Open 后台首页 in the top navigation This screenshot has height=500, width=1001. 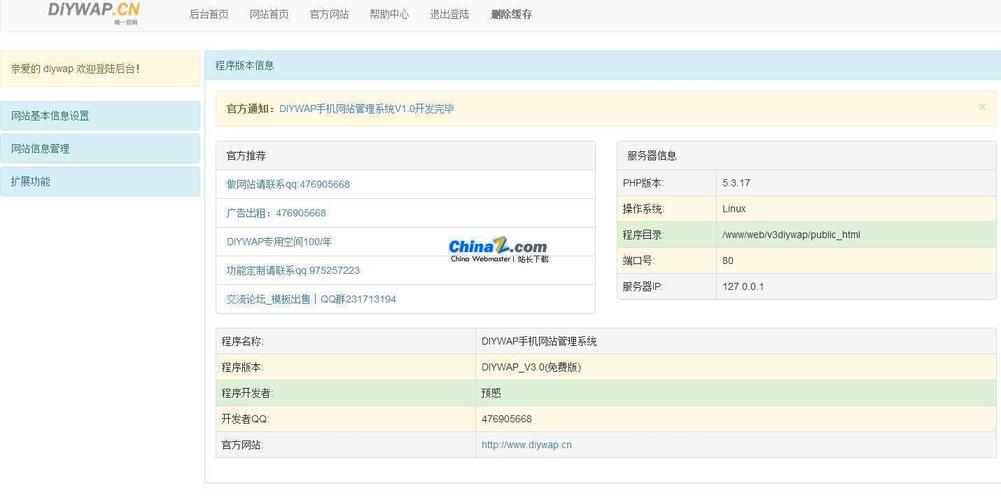(x=209, y=14)
